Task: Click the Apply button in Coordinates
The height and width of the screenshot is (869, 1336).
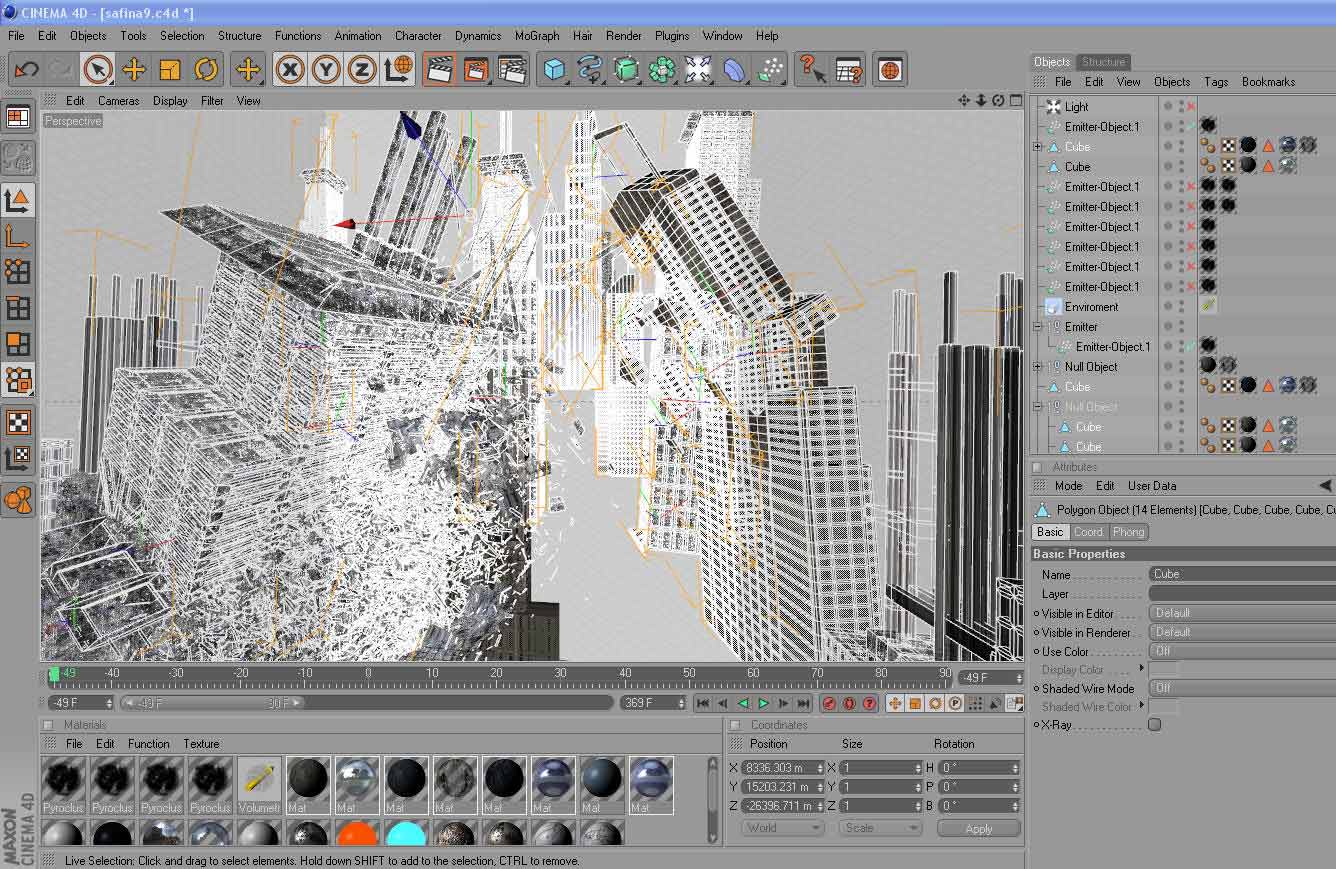Action: [979, 828]
